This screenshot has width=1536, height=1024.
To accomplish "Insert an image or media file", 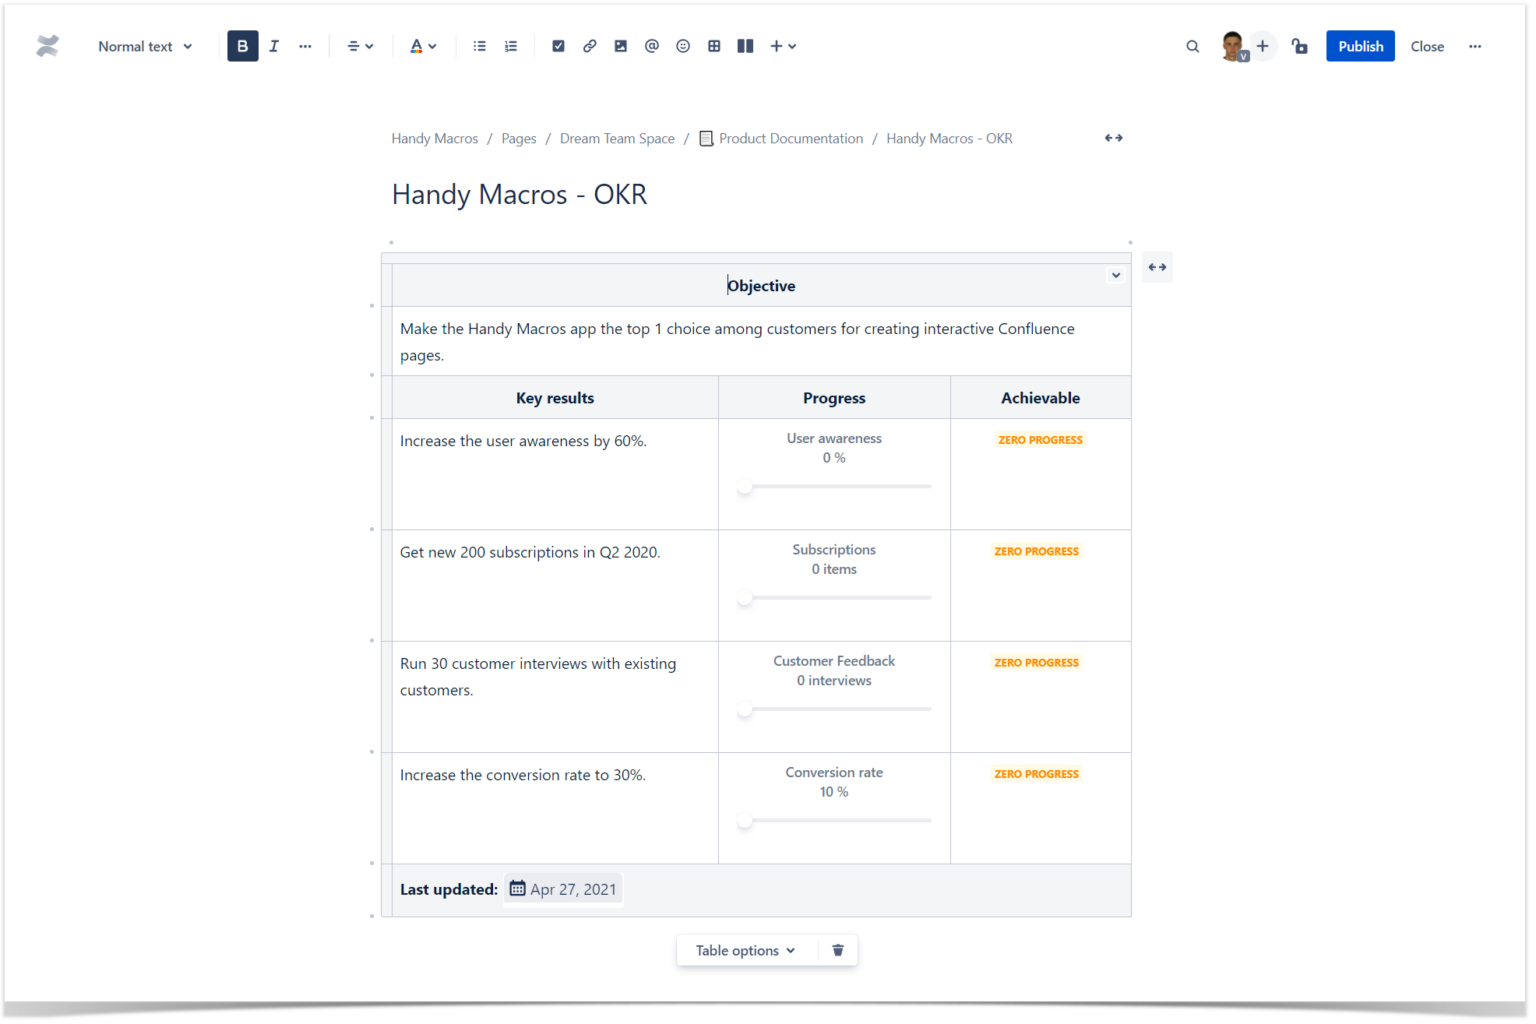I will [620, 46].
